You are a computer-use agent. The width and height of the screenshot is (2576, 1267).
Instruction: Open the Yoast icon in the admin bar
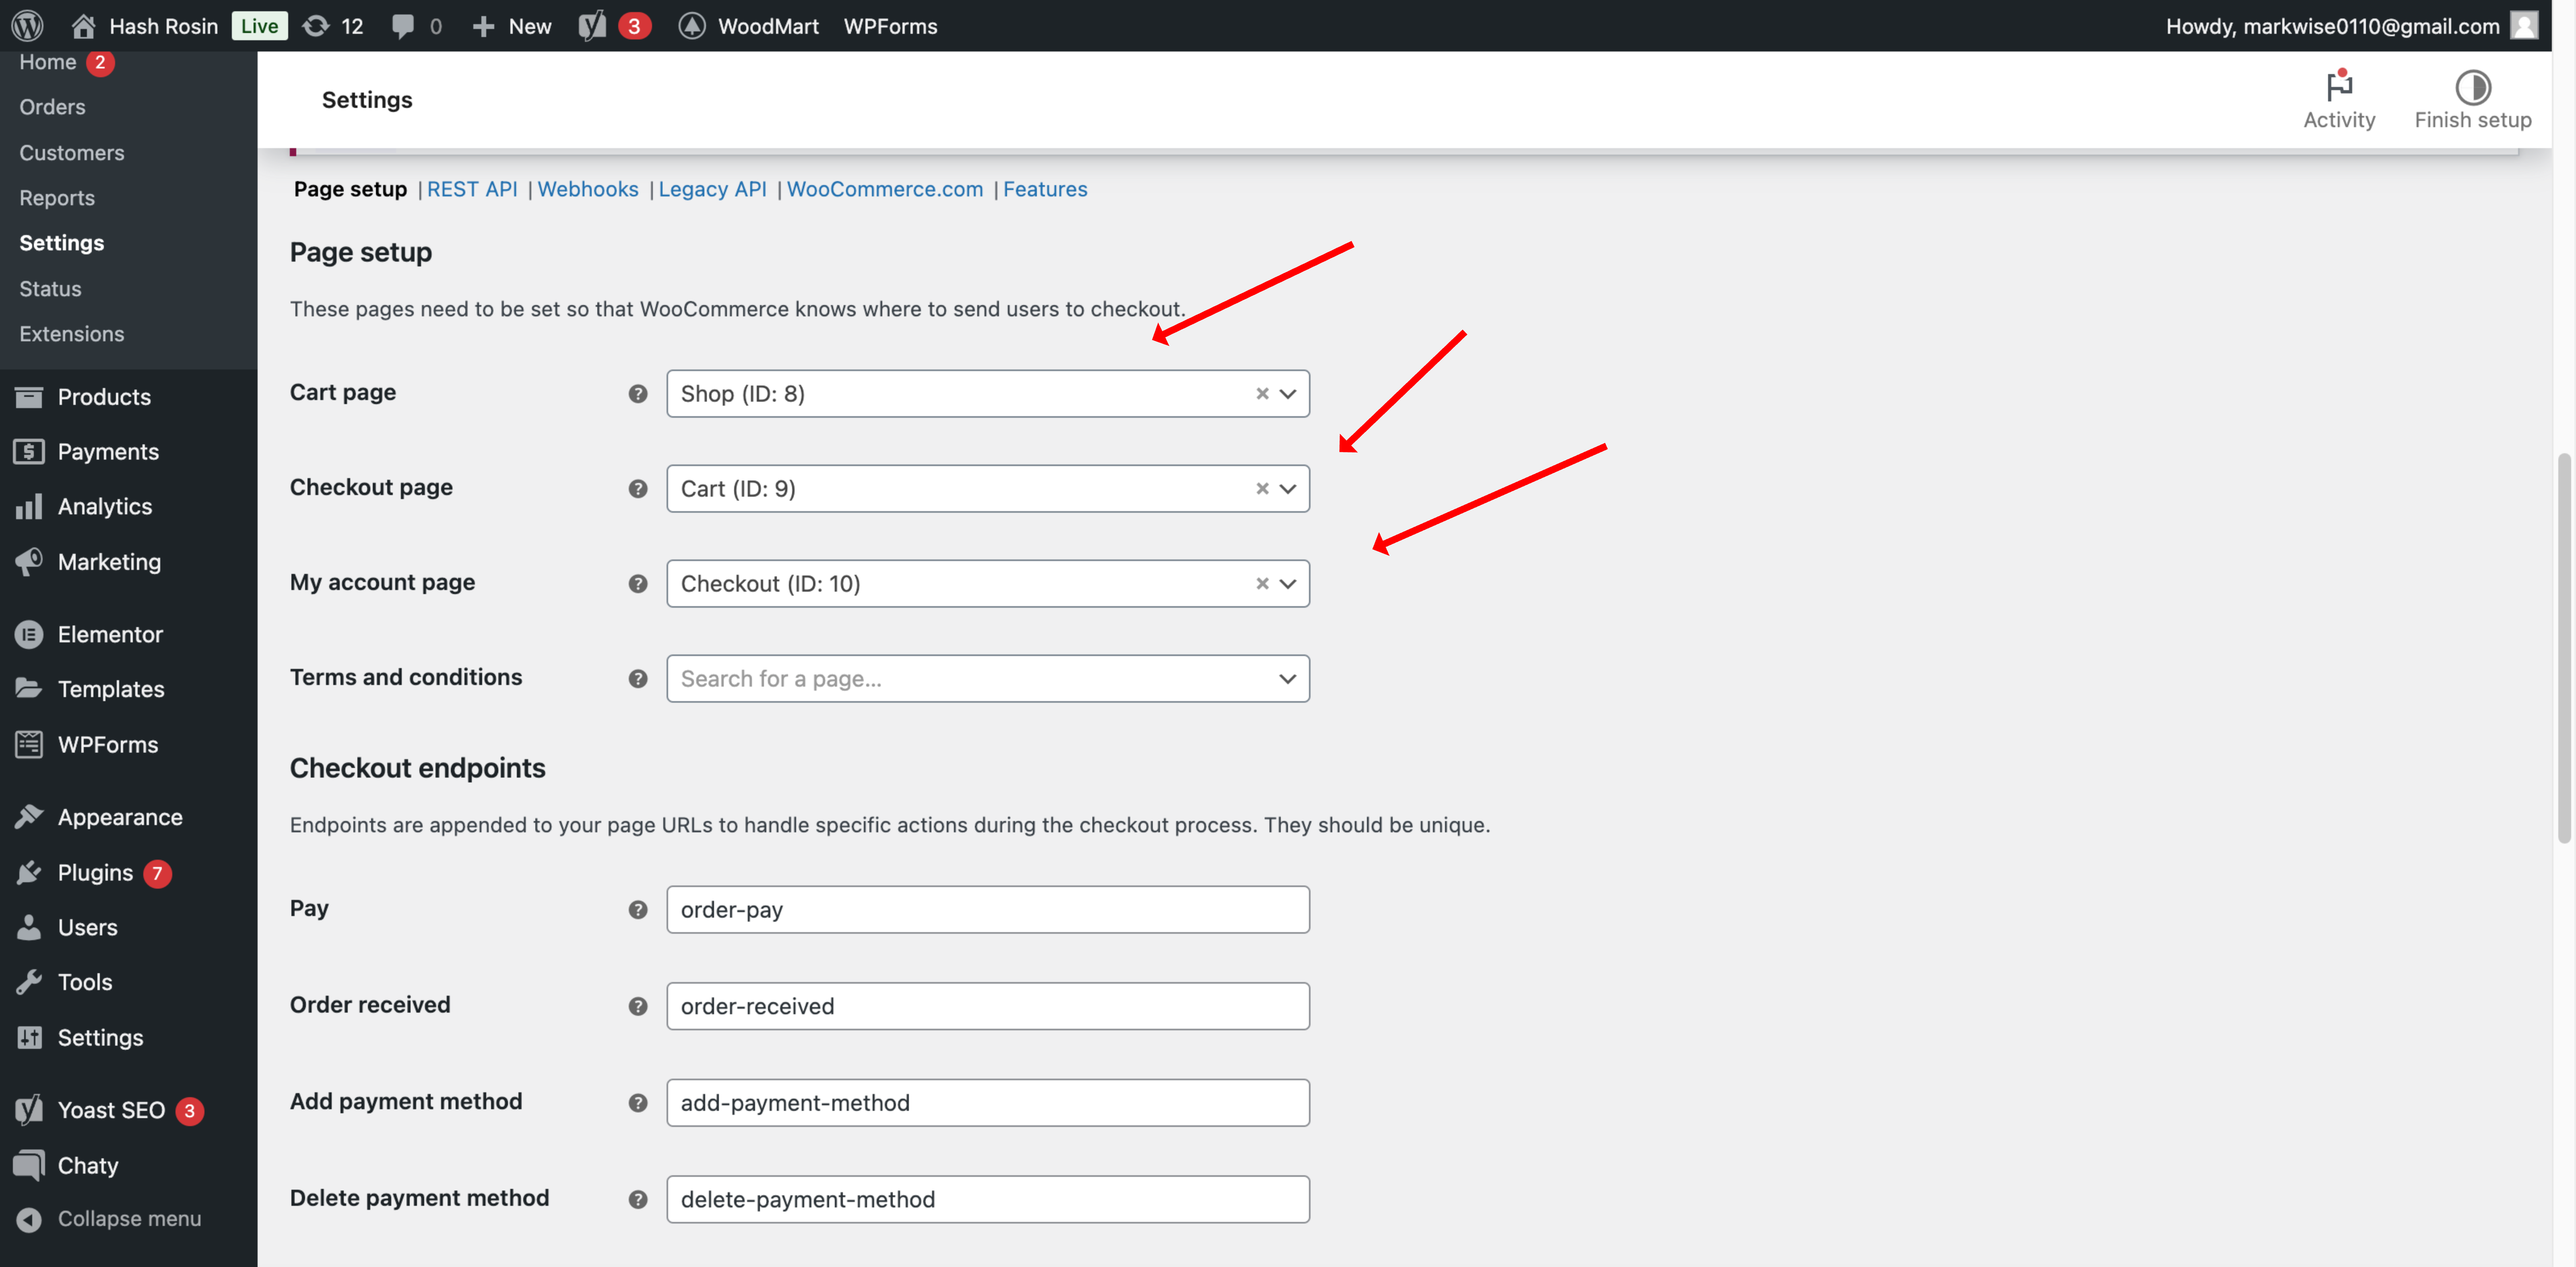[x=592, y=26]
